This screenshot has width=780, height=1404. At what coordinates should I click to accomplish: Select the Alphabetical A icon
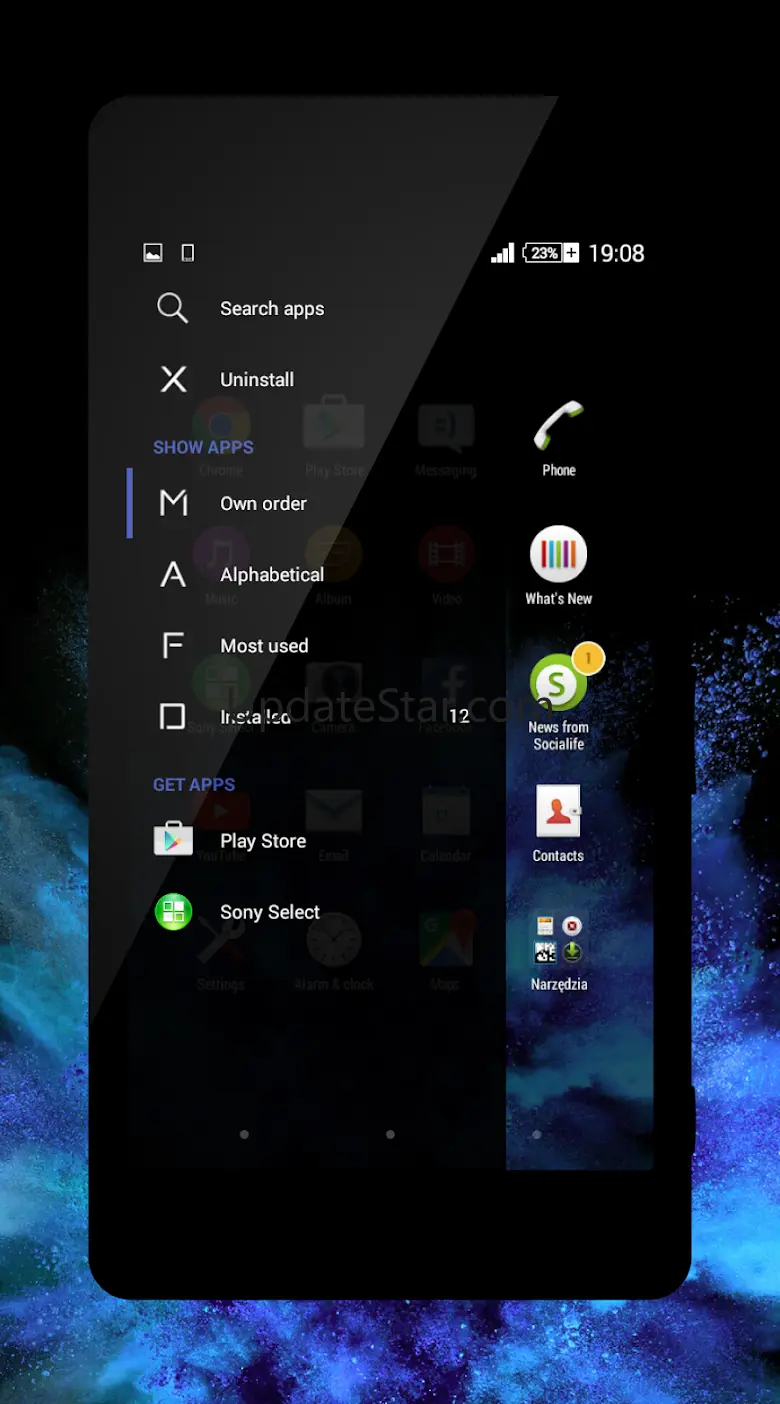click(x=173, y=574)
